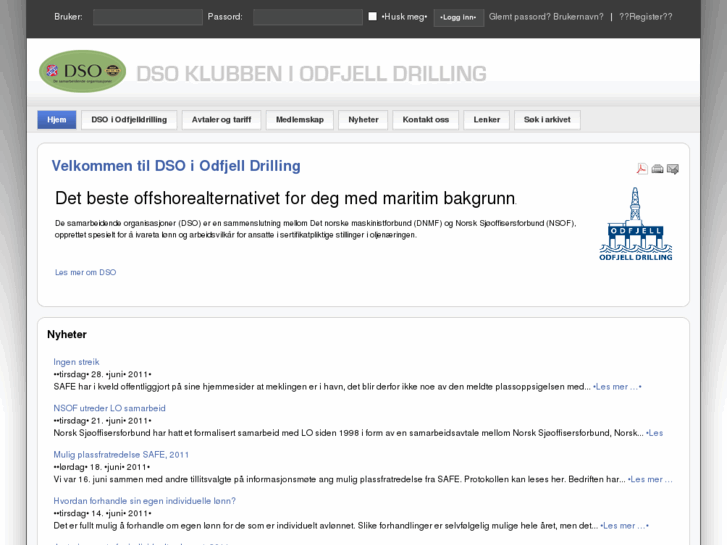The height and width of the screenshot is (545, 727).
Task: Click the DSO oval logo
Action: pos(83,71)
